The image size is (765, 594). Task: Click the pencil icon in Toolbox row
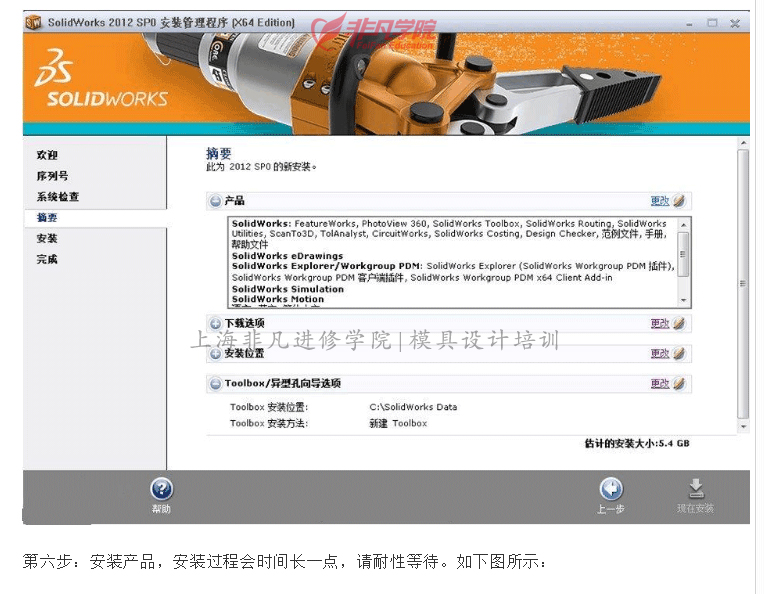[679, 384]
